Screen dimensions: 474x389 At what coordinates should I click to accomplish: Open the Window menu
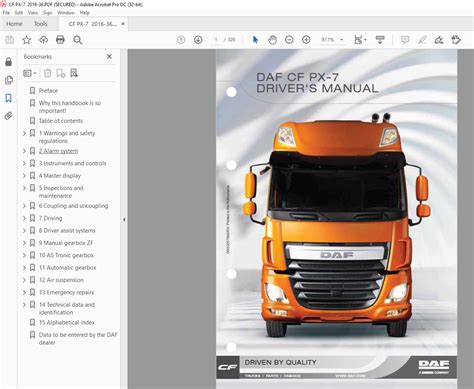pyautogui.click(x=66, y=13)
